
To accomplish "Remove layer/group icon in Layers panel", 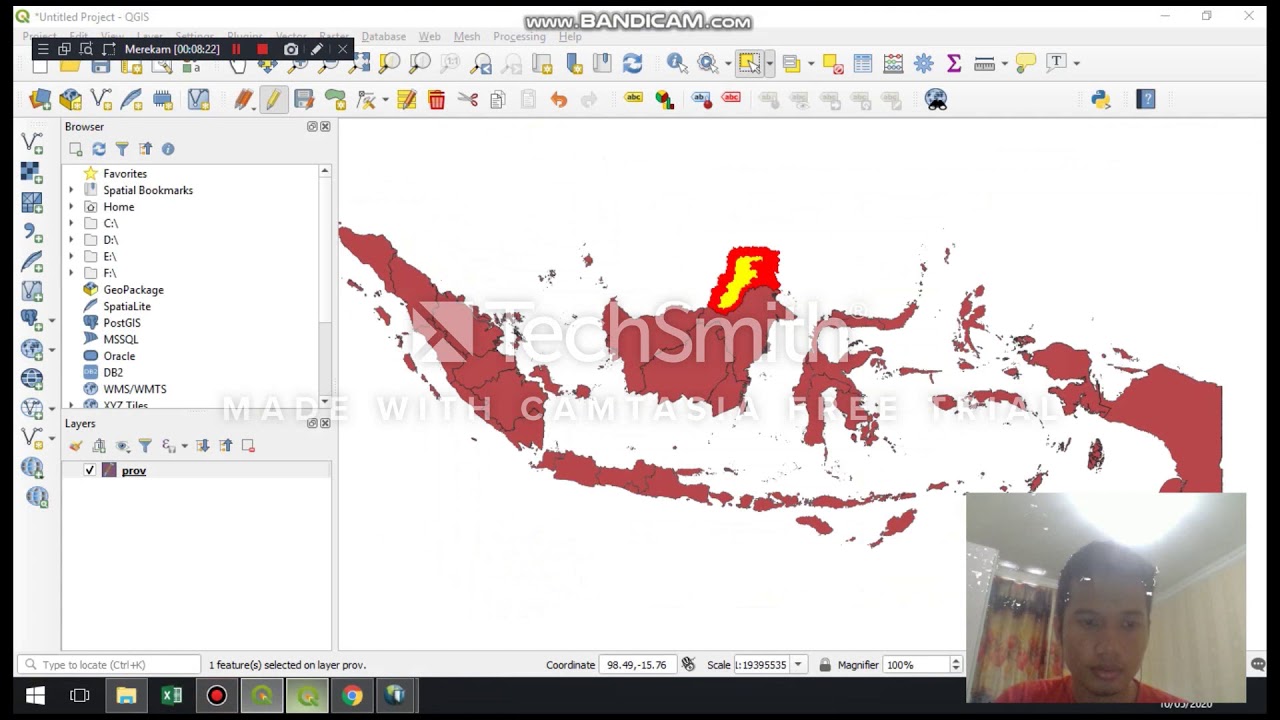I will pos(248,446).
